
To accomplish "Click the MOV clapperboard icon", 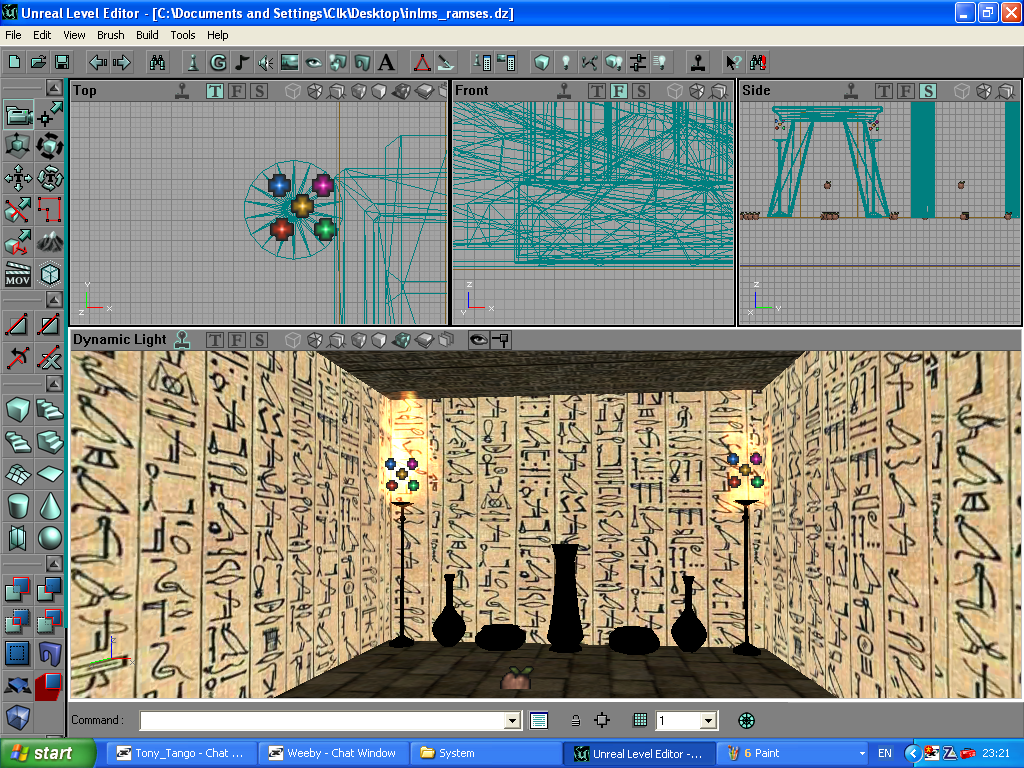I will (18, 273).
